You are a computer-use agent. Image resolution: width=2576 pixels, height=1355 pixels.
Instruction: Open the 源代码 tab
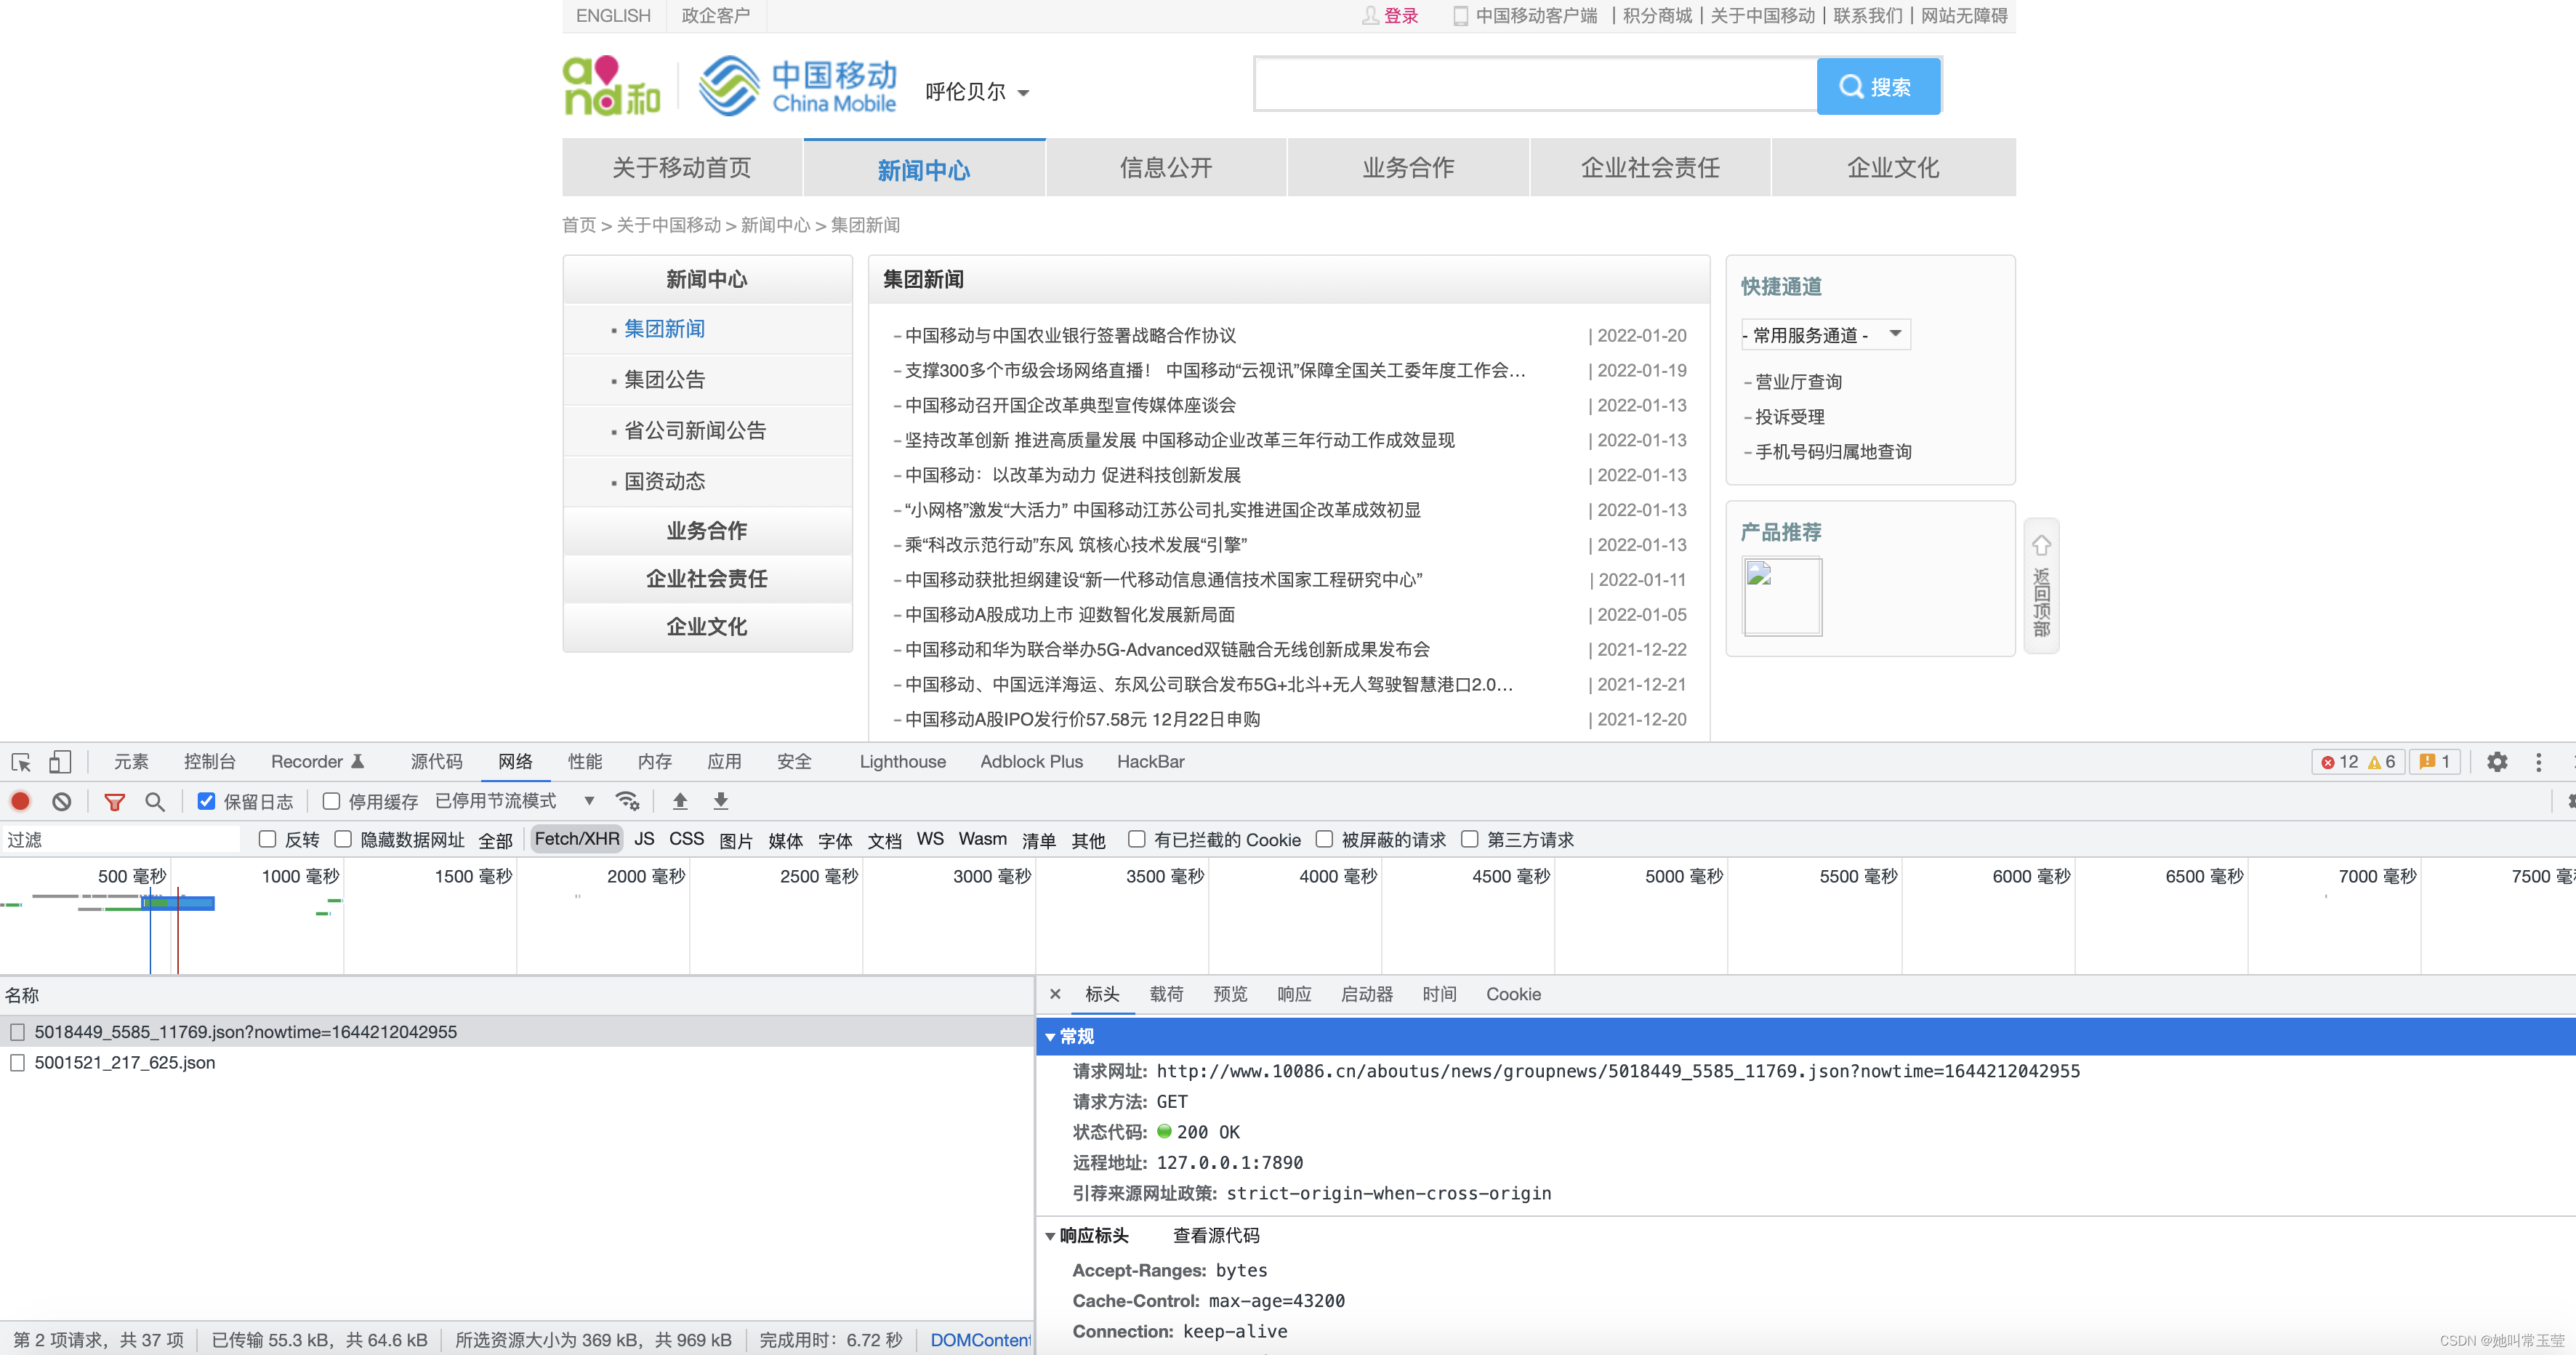437,762
